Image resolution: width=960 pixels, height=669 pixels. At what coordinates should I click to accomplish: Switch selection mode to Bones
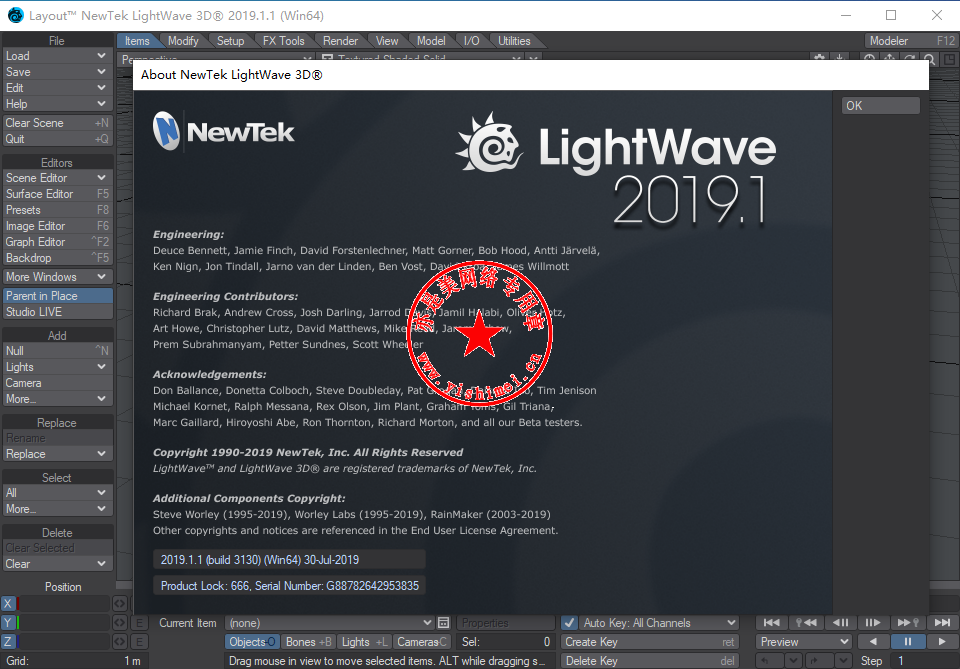coord(308,641)
